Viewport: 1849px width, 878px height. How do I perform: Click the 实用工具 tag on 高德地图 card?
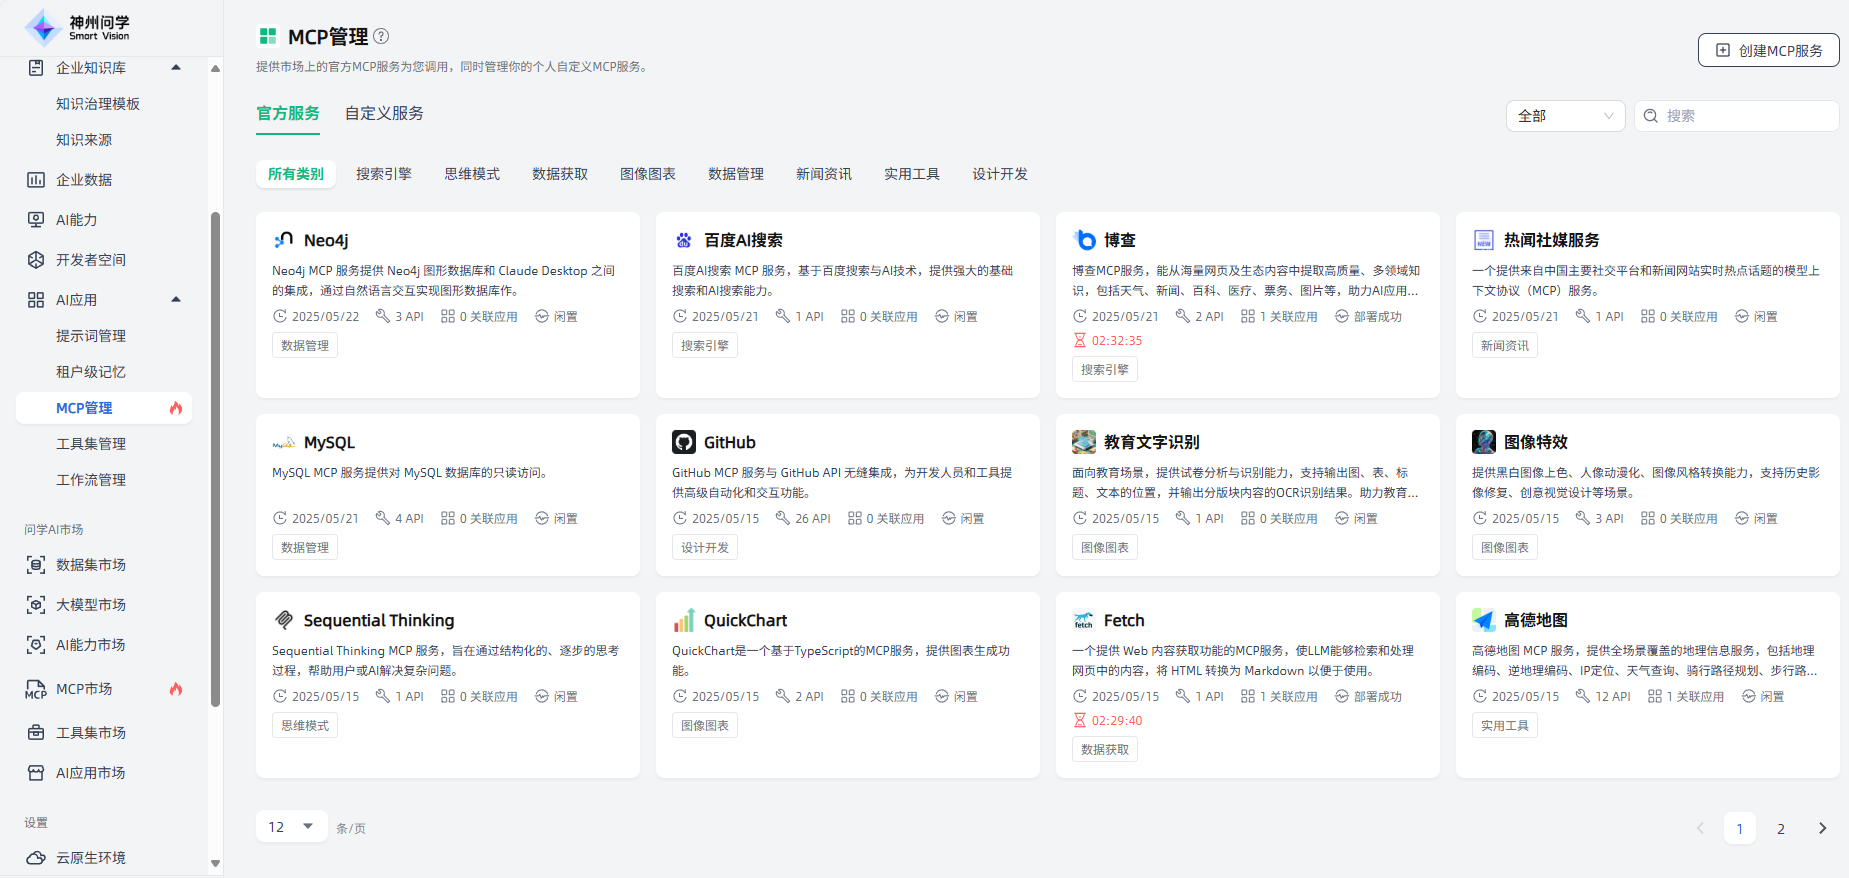click(x=1505, y=725)
